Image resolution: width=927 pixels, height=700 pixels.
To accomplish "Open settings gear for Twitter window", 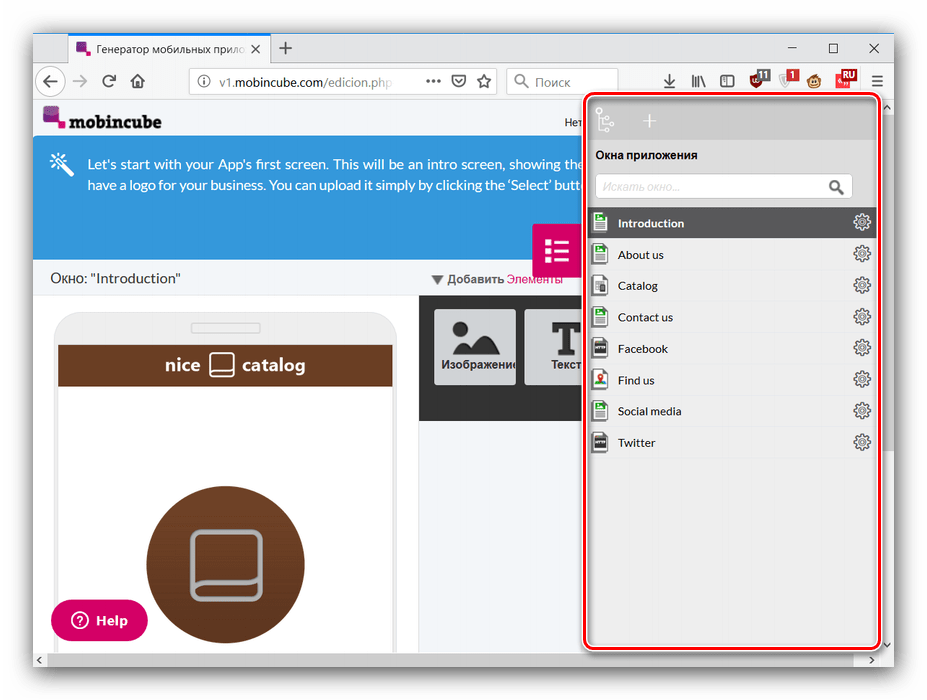I will tap(861, 442).
